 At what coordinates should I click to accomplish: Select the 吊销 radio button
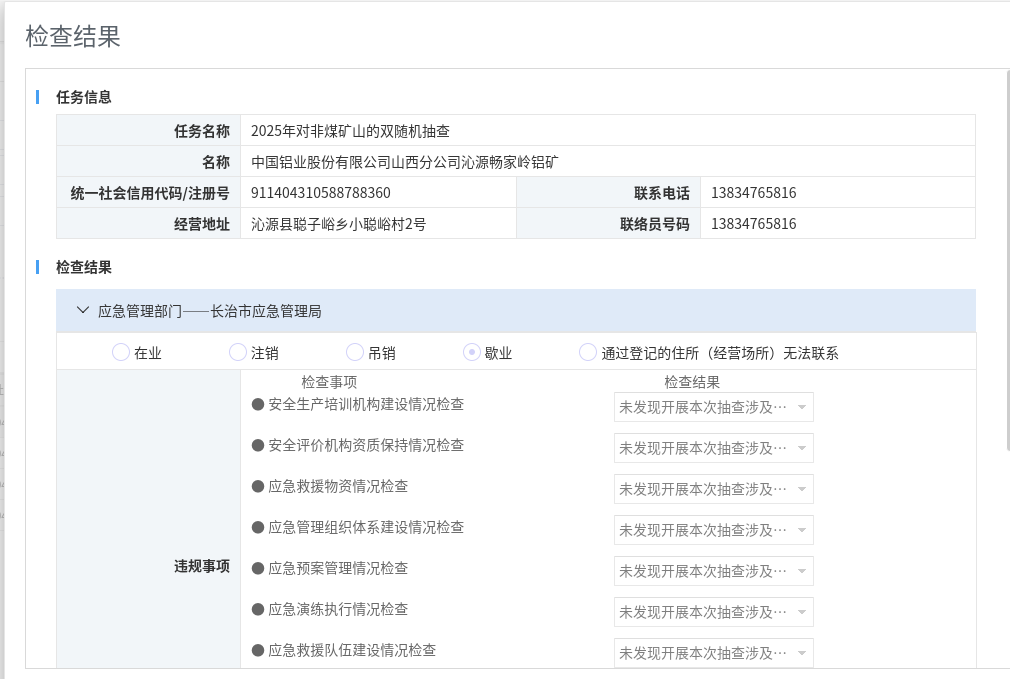click(x=355, y=352)
